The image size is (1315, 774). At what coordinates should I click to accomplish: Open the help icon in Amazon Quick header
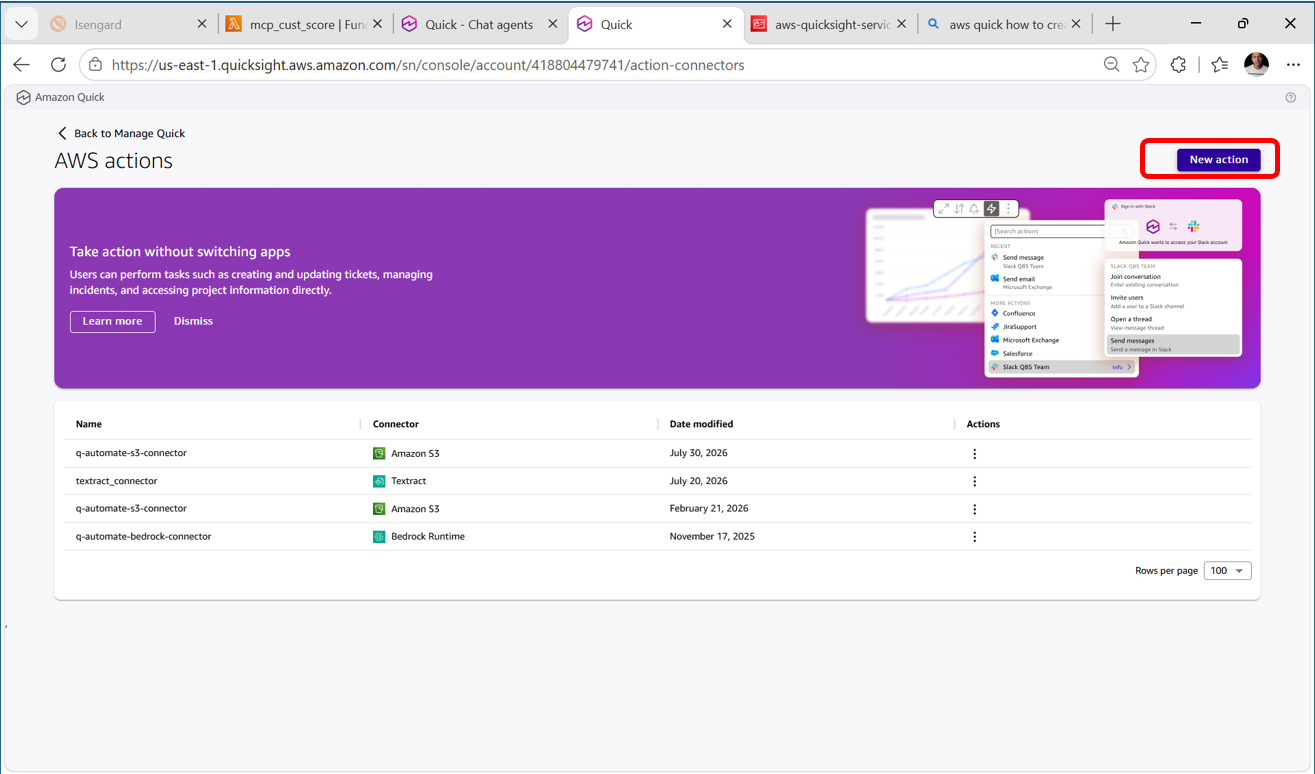click(1291, 97)
